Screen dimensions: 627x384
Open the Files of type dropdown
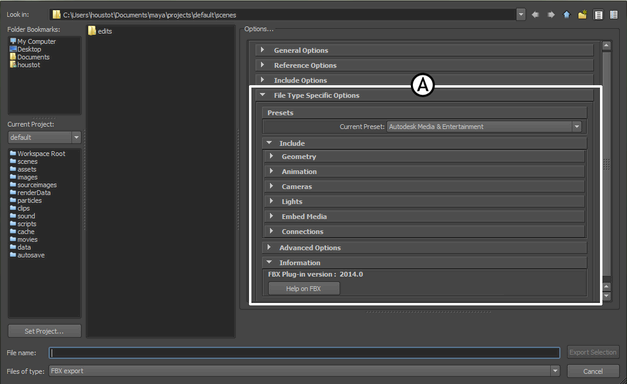[305, 371]
